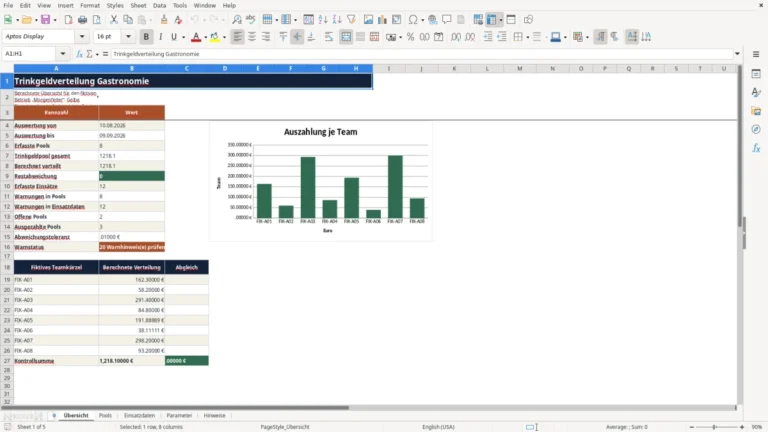Open the Sidebar Gallery icon

[756, 111]
